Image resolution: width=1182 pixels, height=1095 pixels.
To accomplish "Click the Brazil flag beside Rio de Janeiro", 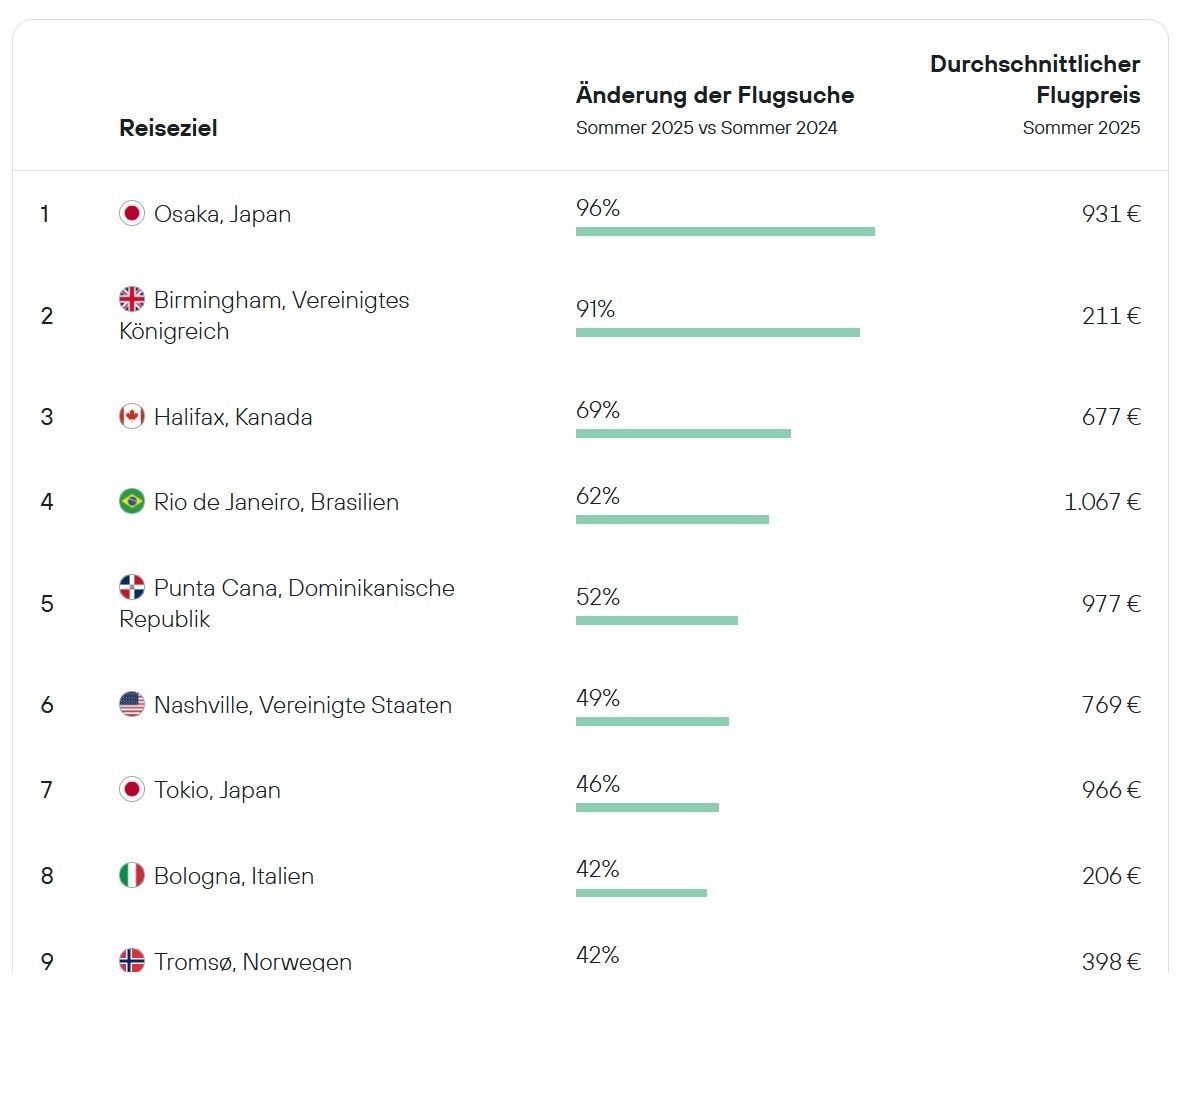I will (x=132, y=502).
